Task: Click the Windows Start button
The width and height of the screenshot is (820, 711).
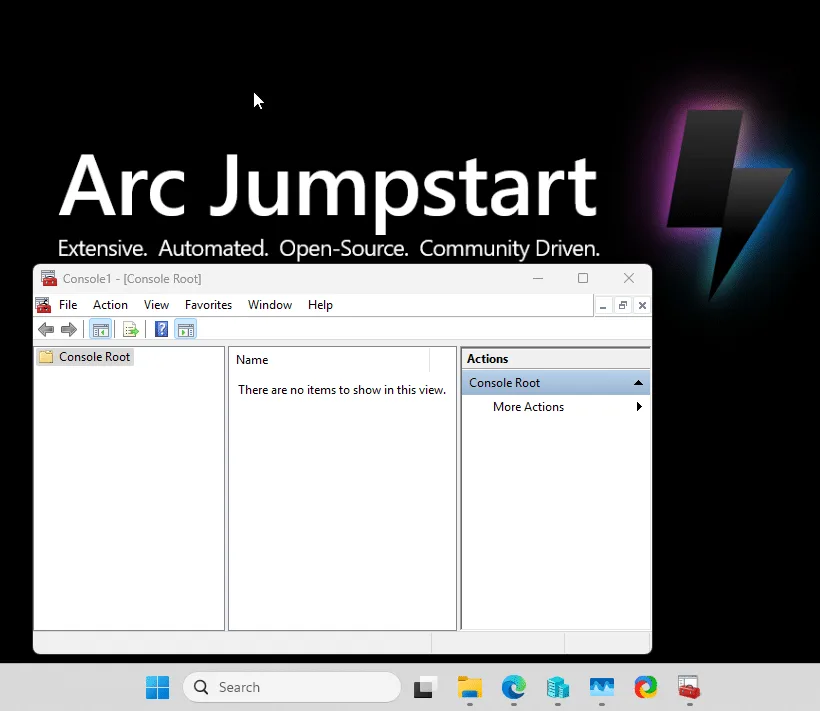Action: pyautogui.click(x=156, y=688)
